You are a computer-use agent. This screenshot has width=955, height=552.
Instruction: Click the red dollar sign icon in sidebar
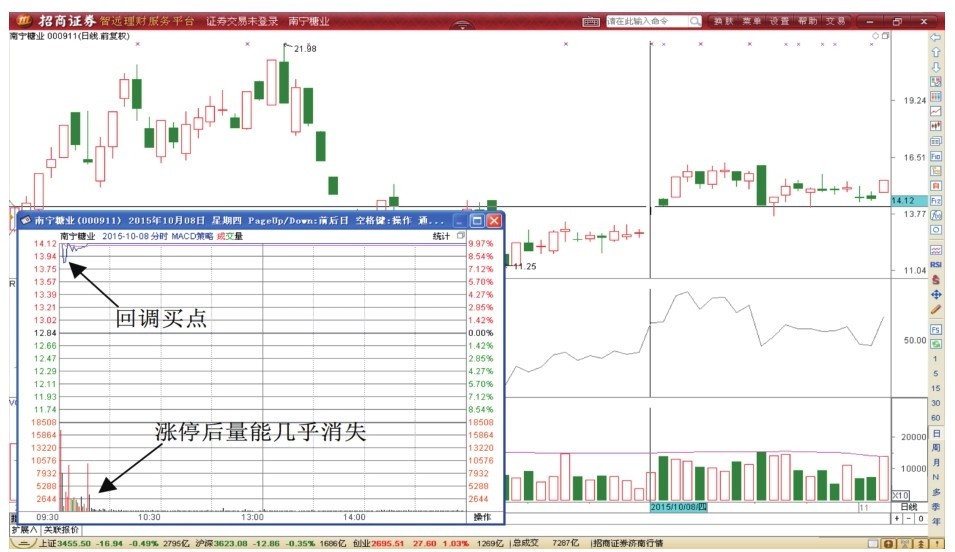point(936,280)
